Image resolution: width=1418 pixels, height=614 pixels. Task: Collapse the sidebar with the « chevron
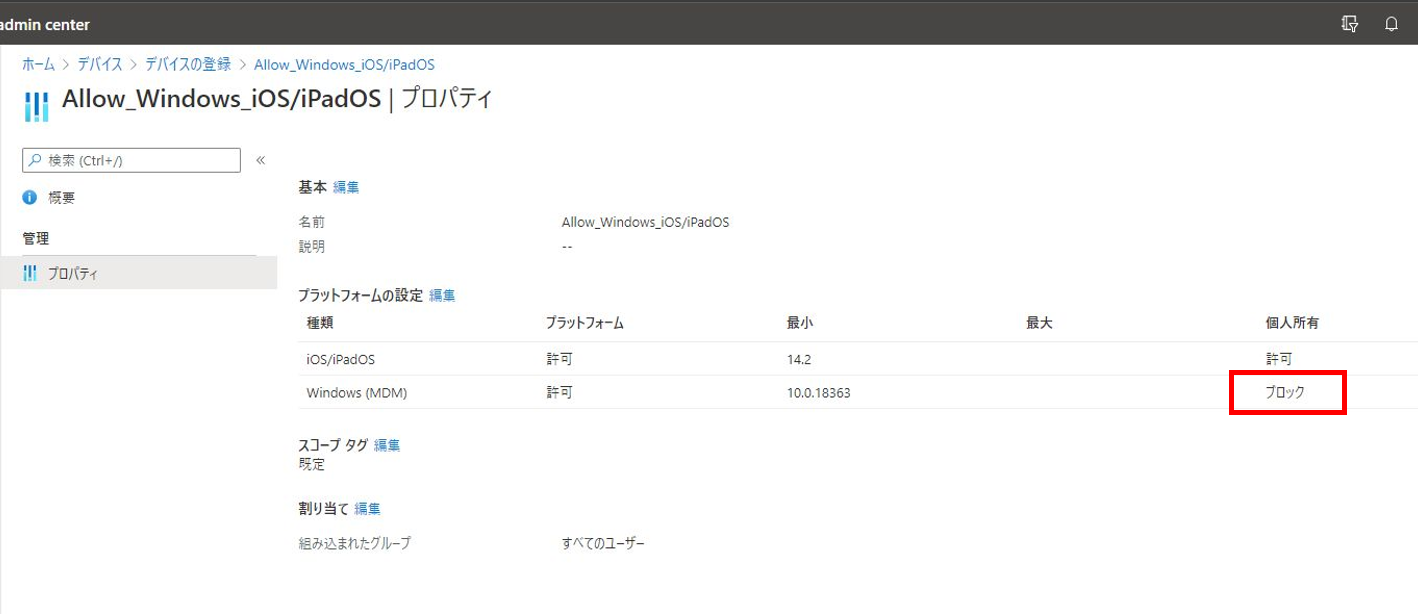[260, 159]
